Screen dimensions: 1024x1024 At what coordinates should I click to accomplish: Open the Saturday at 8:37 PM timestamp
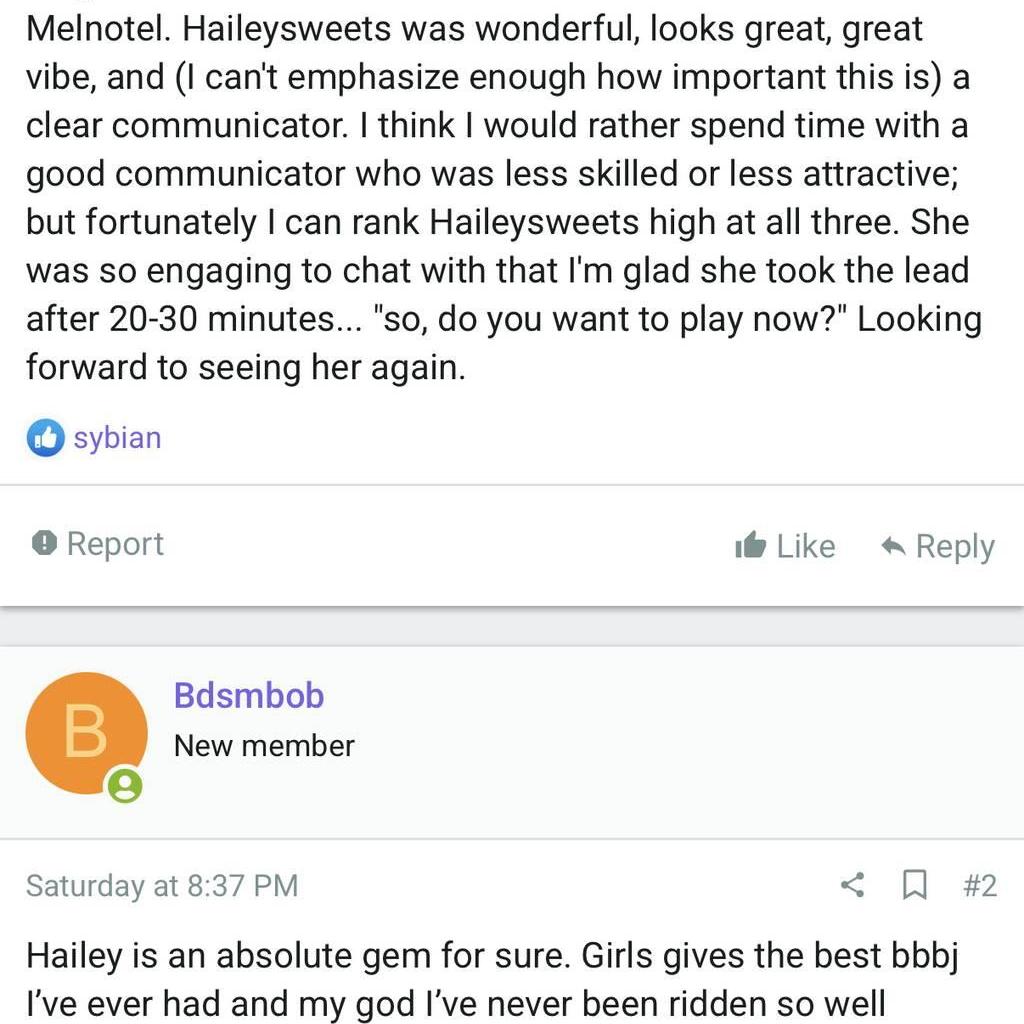click(x=162, y=886)
